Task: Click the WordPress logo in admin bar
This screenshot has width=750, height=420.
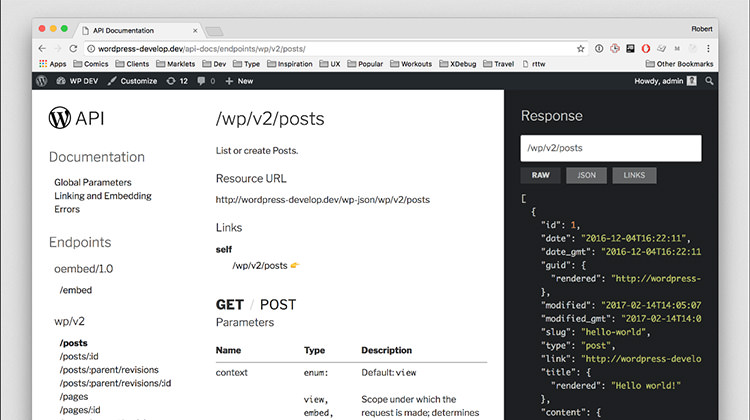Action: (43, 81)
